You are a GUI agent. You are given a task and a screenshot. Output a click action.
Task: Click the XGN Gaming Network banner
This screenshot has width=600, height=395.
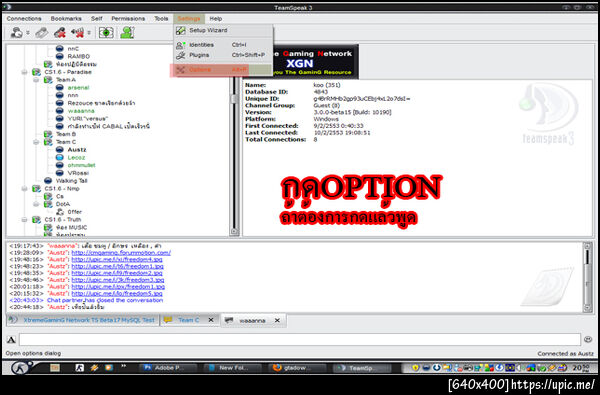316,62
